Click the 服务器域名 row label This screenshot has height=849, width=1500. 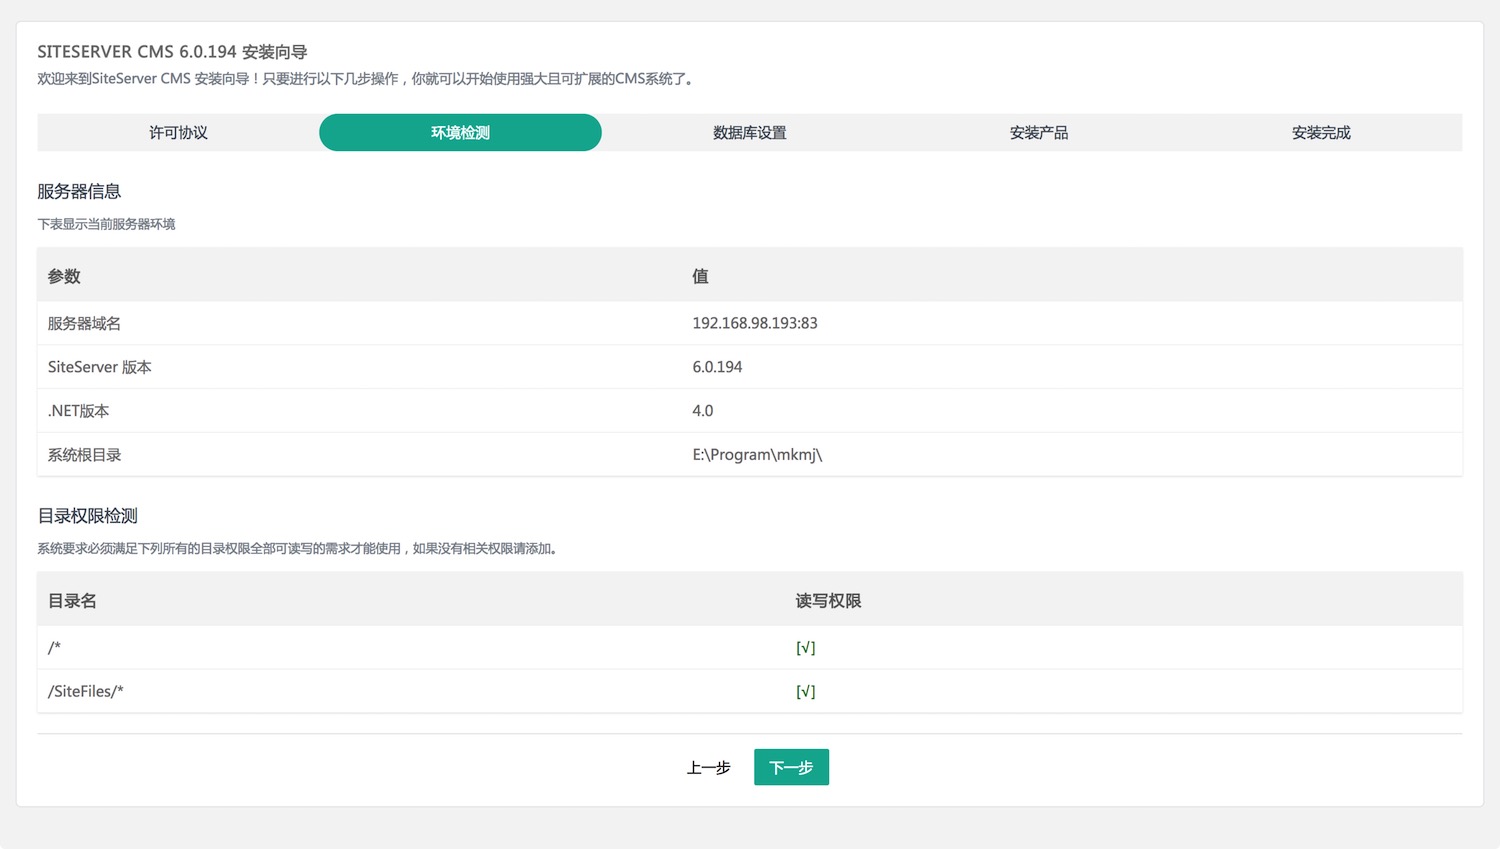(x=84, y=323)
